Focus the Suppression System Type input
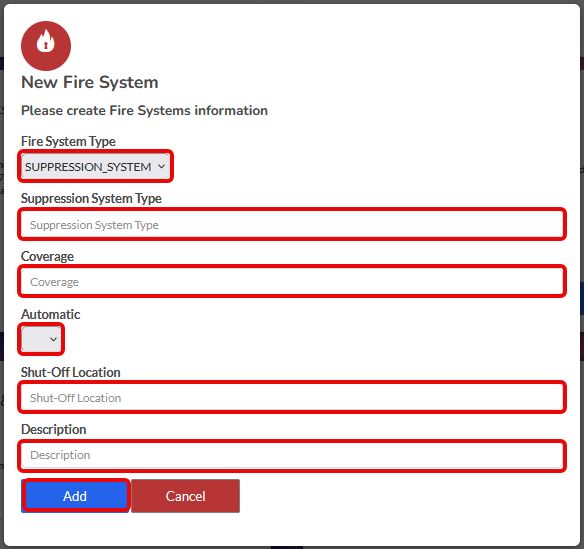 click(x=292, y=224)
